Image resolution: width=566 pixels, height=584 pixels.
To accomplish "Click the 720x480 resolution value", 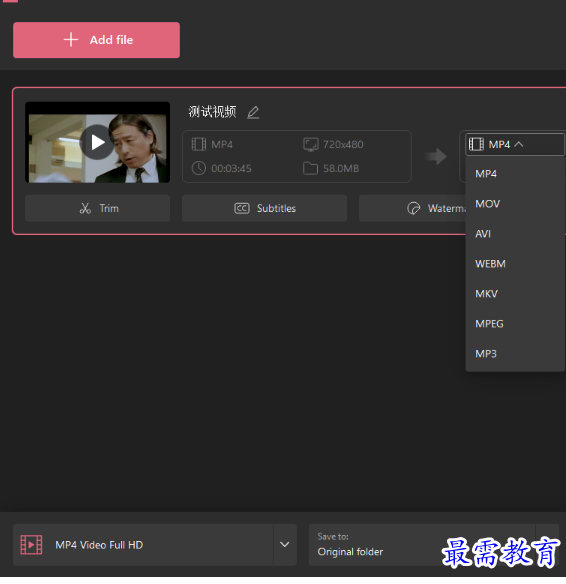I will [x=343, y=145].
